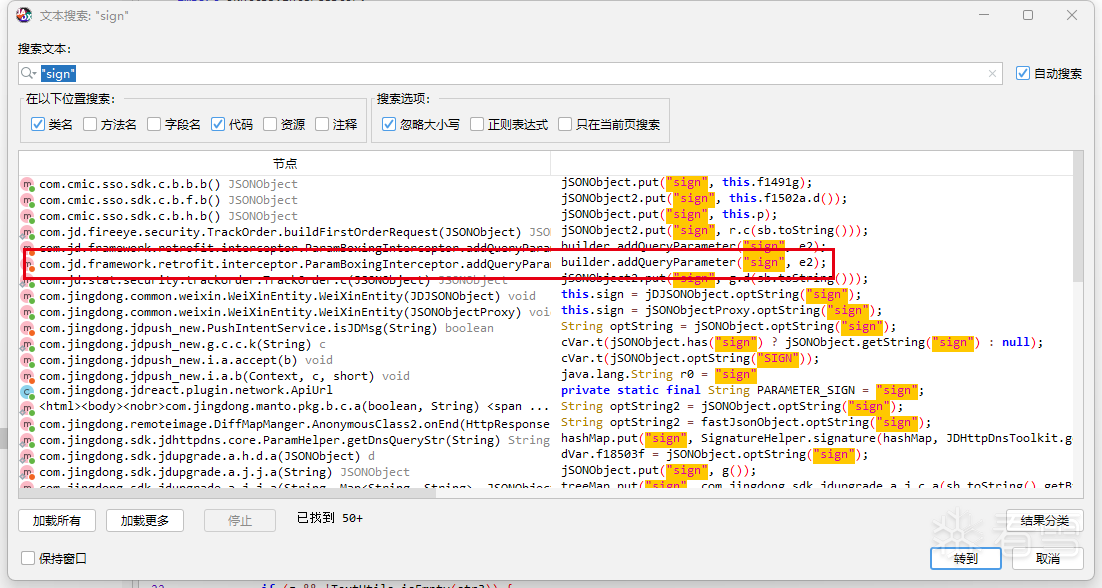Screen dimensions: 1102x588
Task: Click the 节点 column header
Action: (285, 163)
